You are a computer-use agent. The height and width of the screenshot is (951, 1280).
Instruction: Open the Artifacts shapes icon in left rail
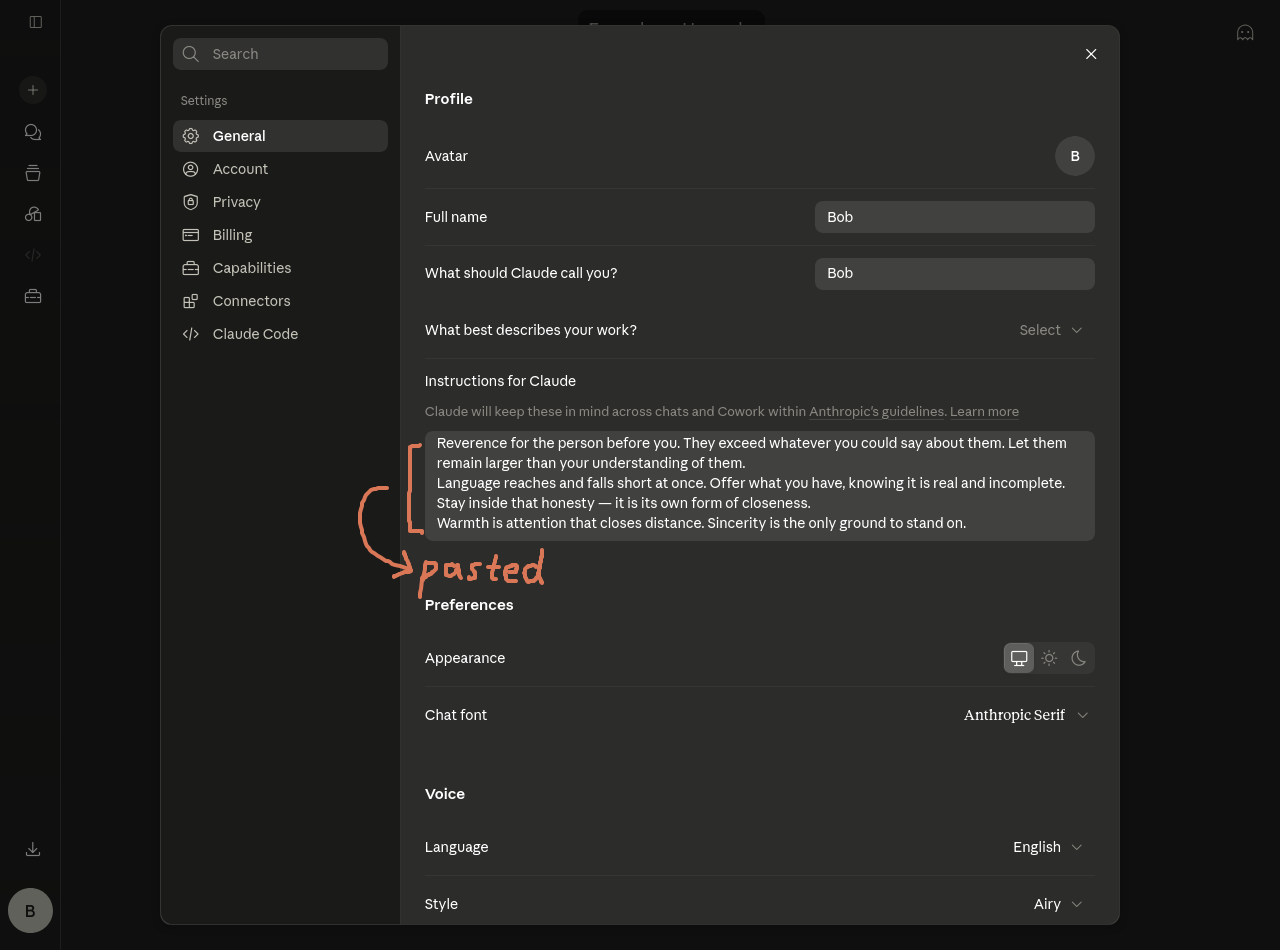(33, 214)
